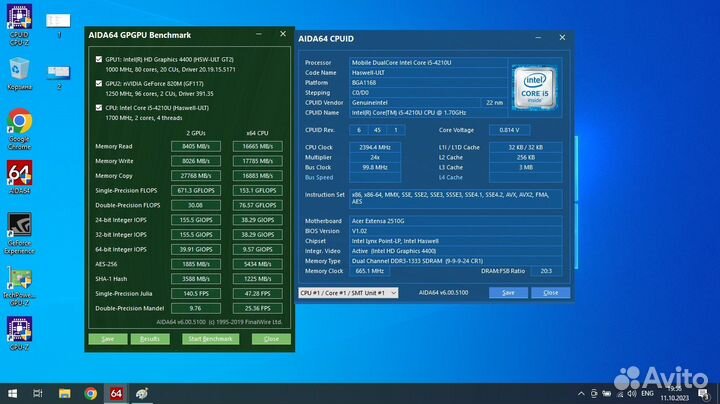Viewport: 720px width, 404px height.
Task: Click the Instruction Set list field
Action: [455, 198]
